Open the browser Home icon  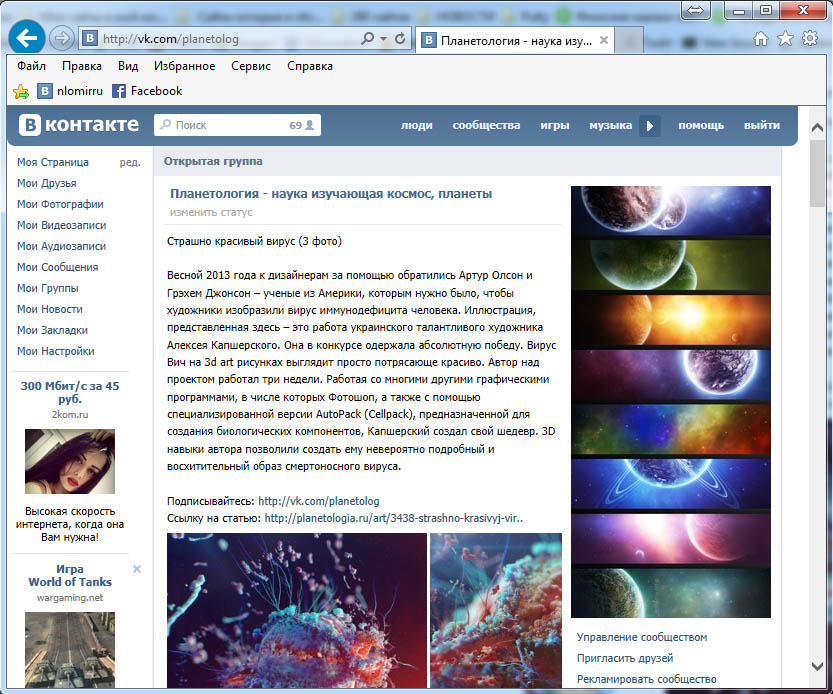coord(761,39)
